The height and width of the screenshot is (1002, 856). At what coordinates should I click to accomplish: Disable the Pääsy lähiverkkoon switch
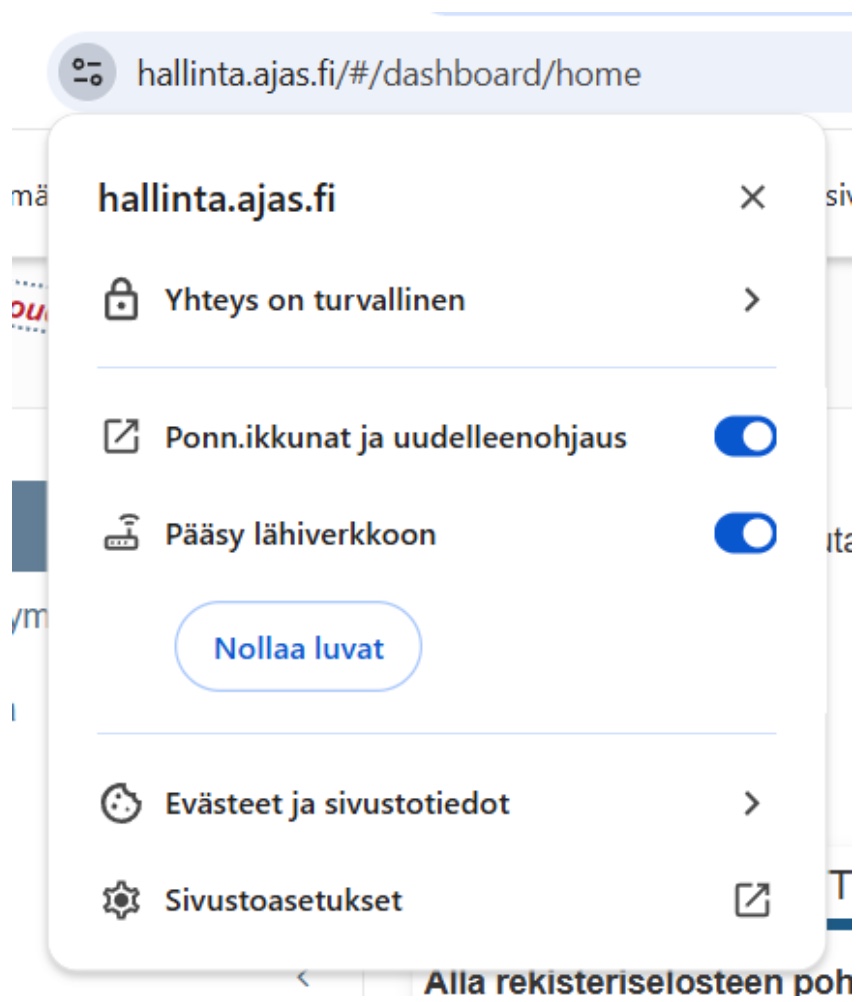coord(745,535)
